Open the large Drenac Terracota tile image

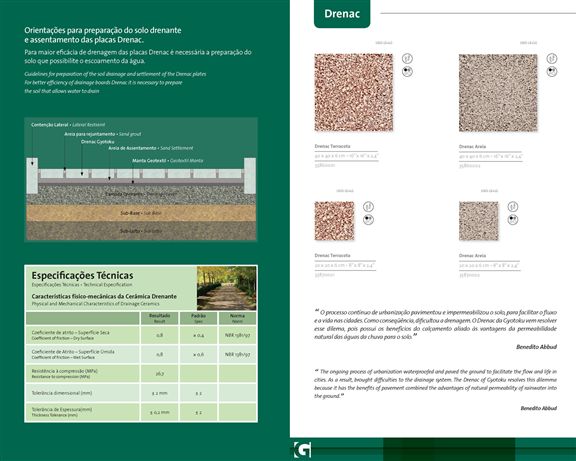(x=354, y=93)
